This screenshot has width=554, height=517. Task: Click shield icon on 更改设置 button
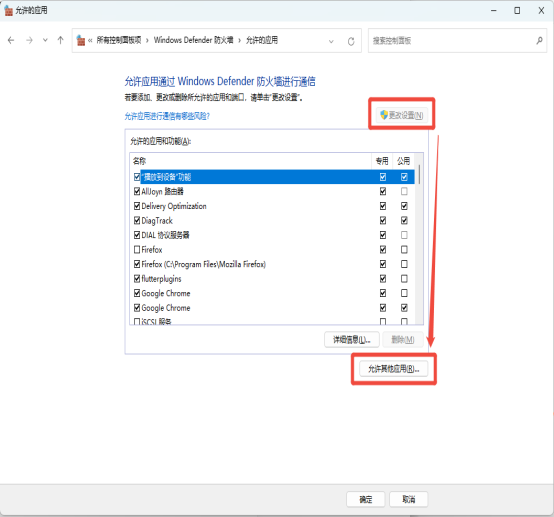384,114
